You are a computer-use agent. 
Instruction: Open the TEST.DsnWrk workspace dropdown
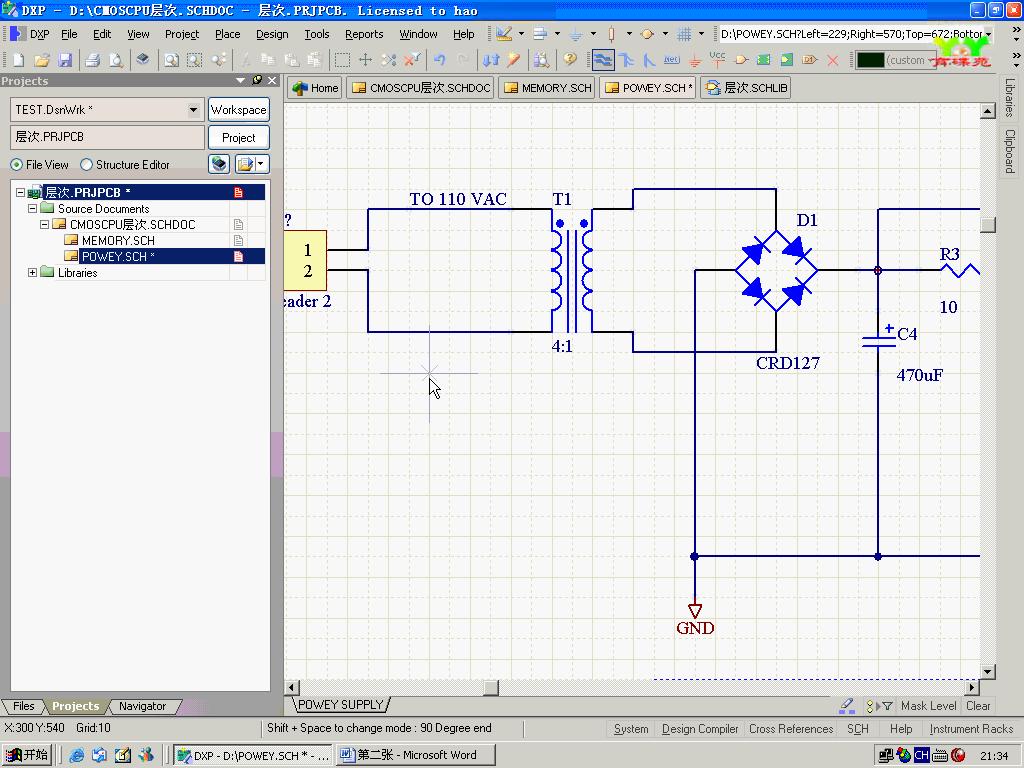[193, 110]
